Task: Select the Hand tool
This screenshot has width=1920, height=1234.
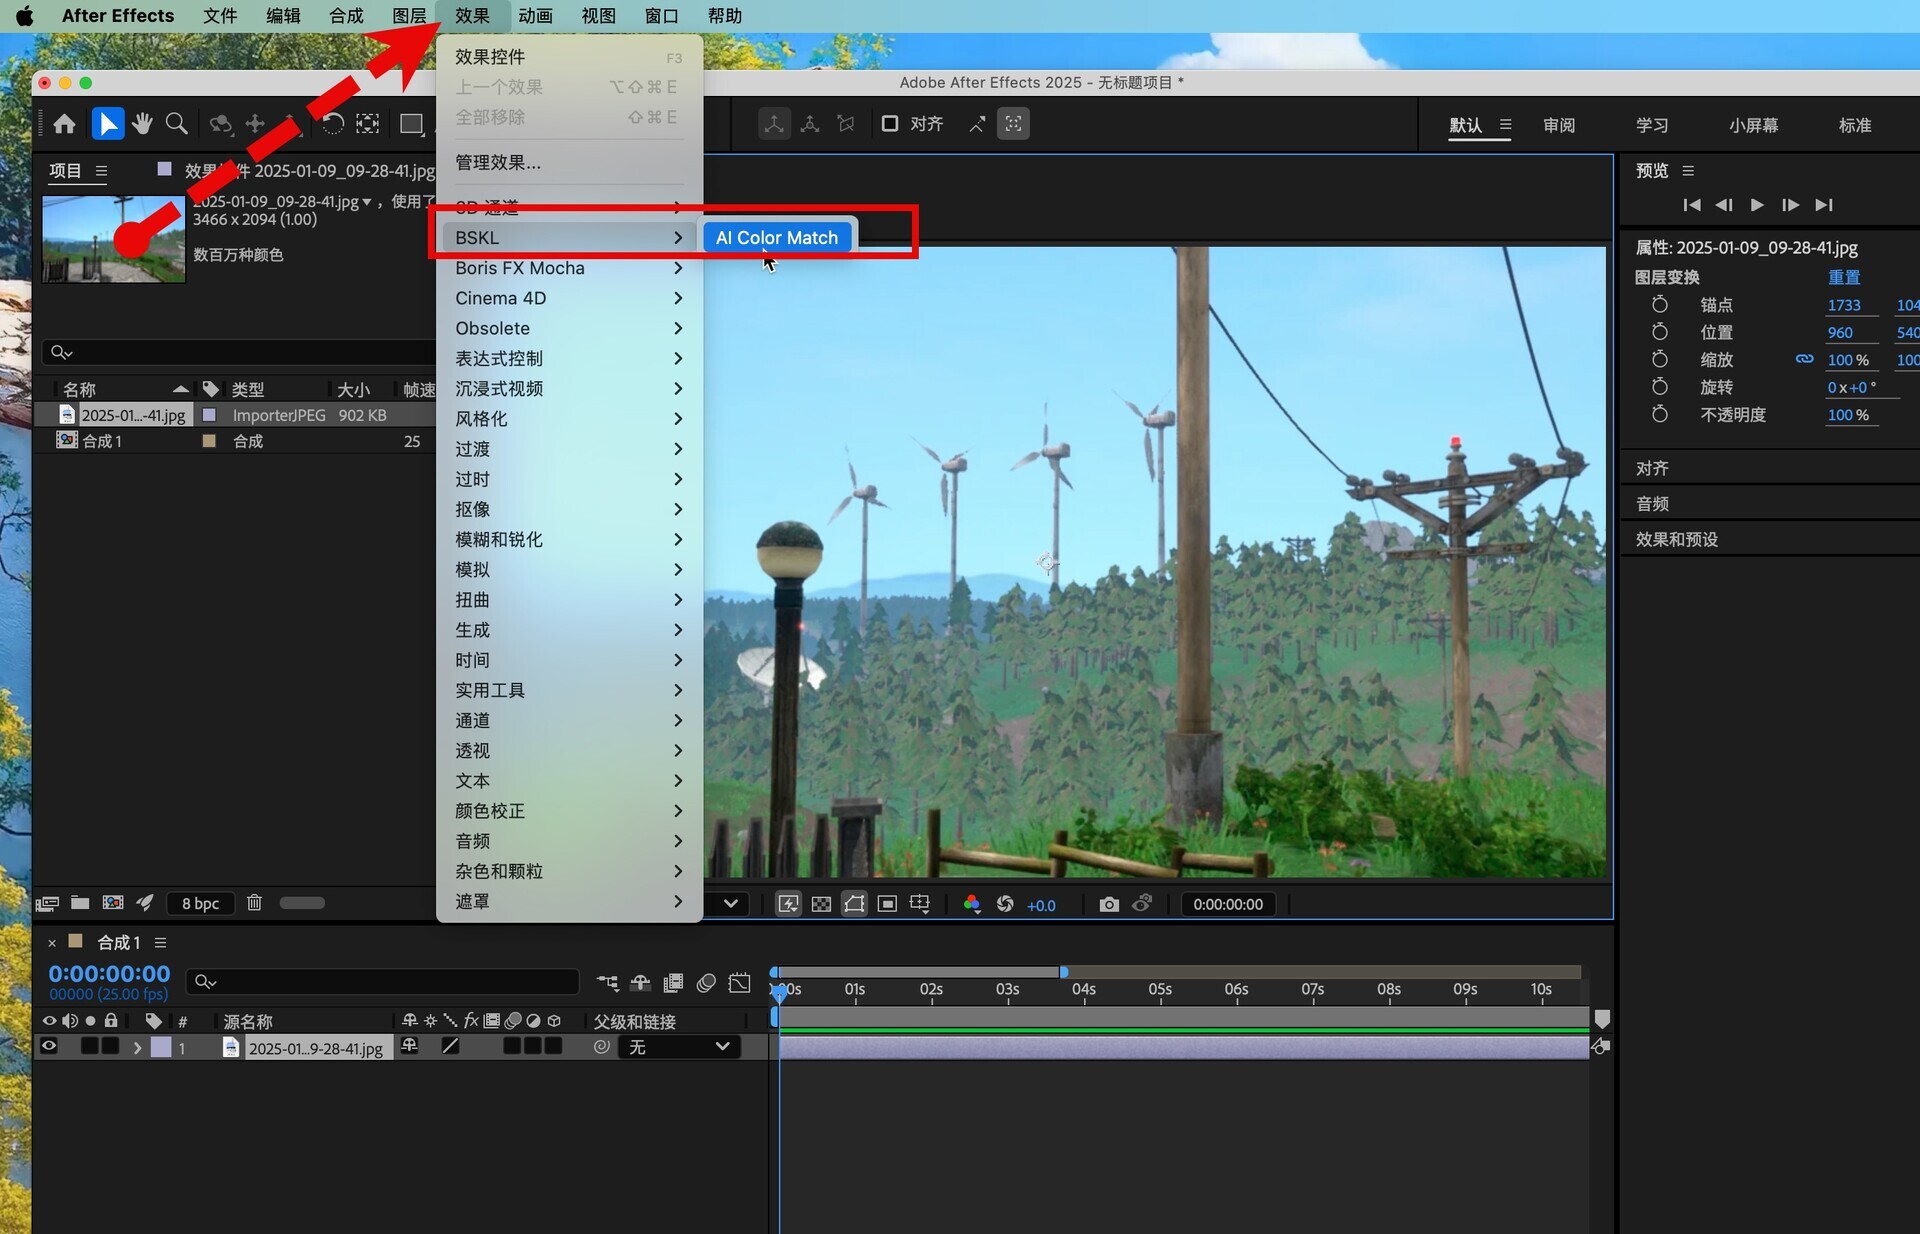Action: [142, 124]
